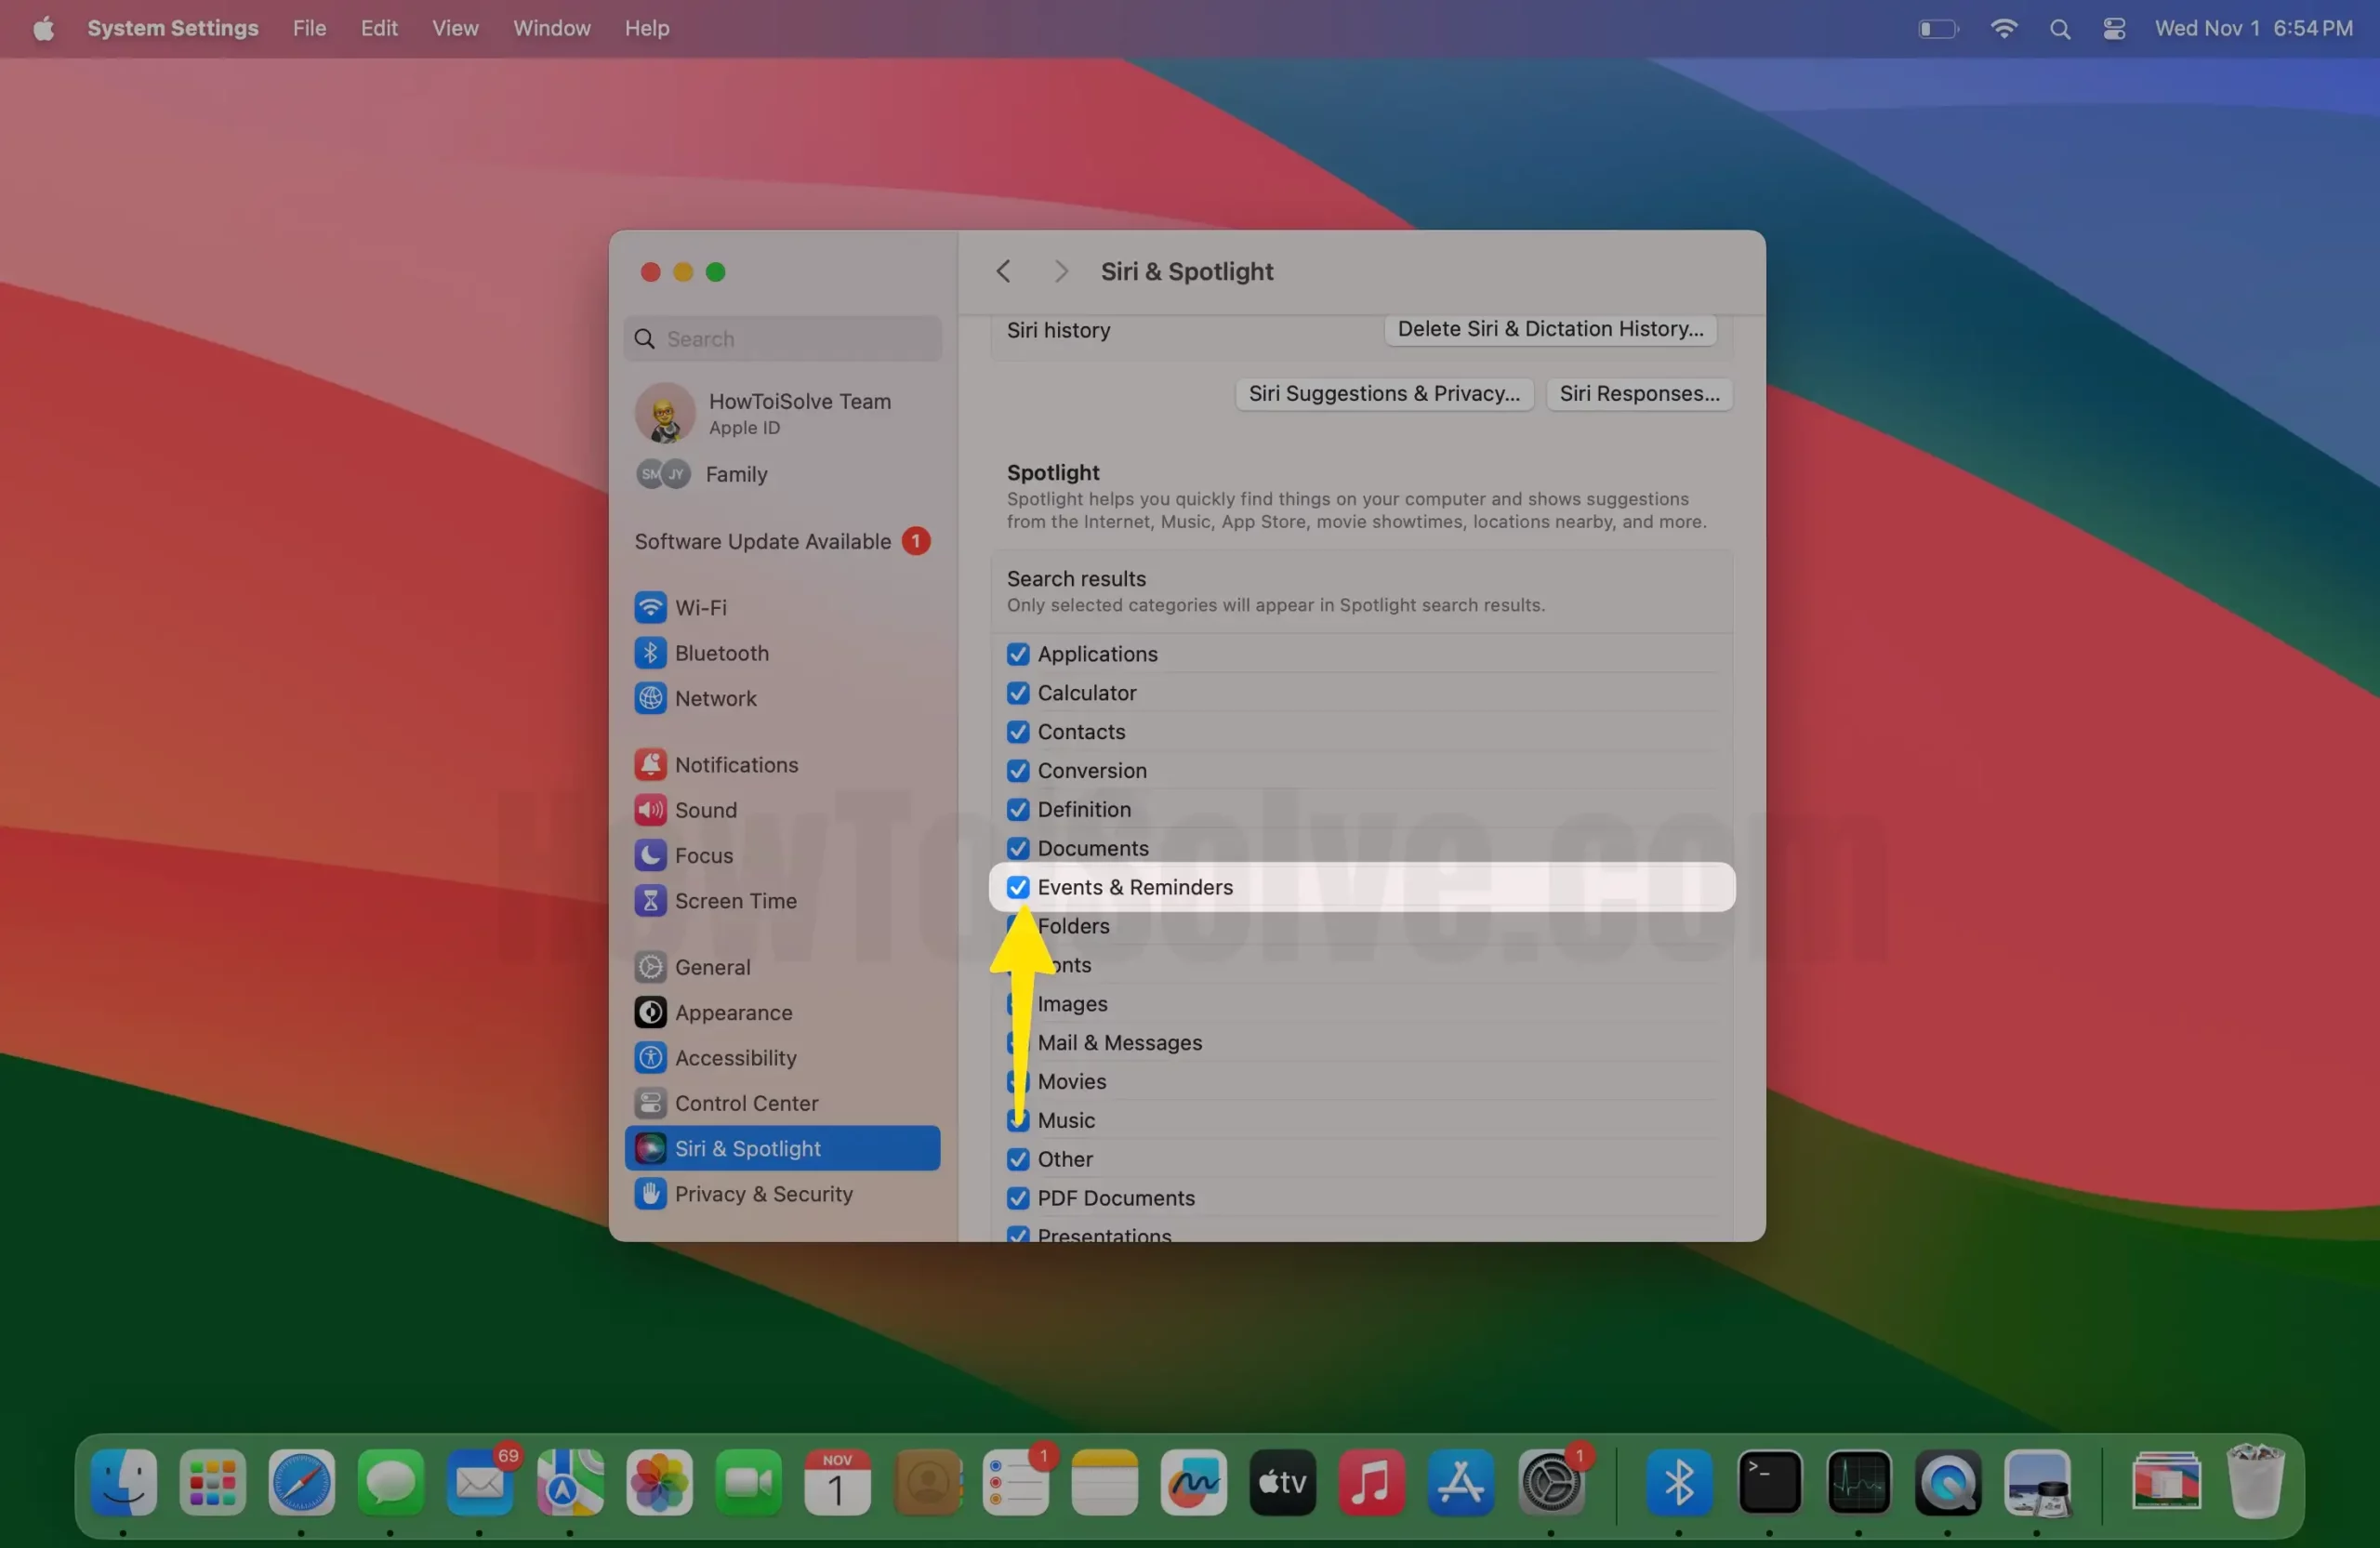This screenshot has width=2380, height=1548.
Task: Open Control Center in menu bar
Action: (2113, 29)
